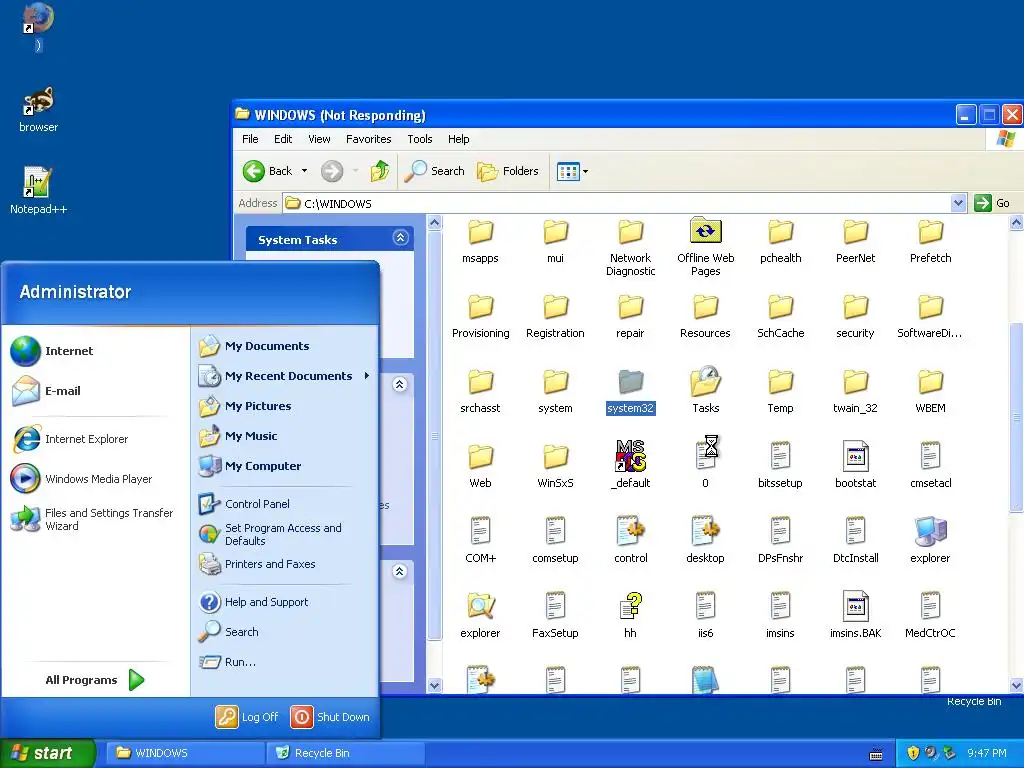Toggle the Folders pane button
Viewport: 1024px width, 768px height.
508,171
